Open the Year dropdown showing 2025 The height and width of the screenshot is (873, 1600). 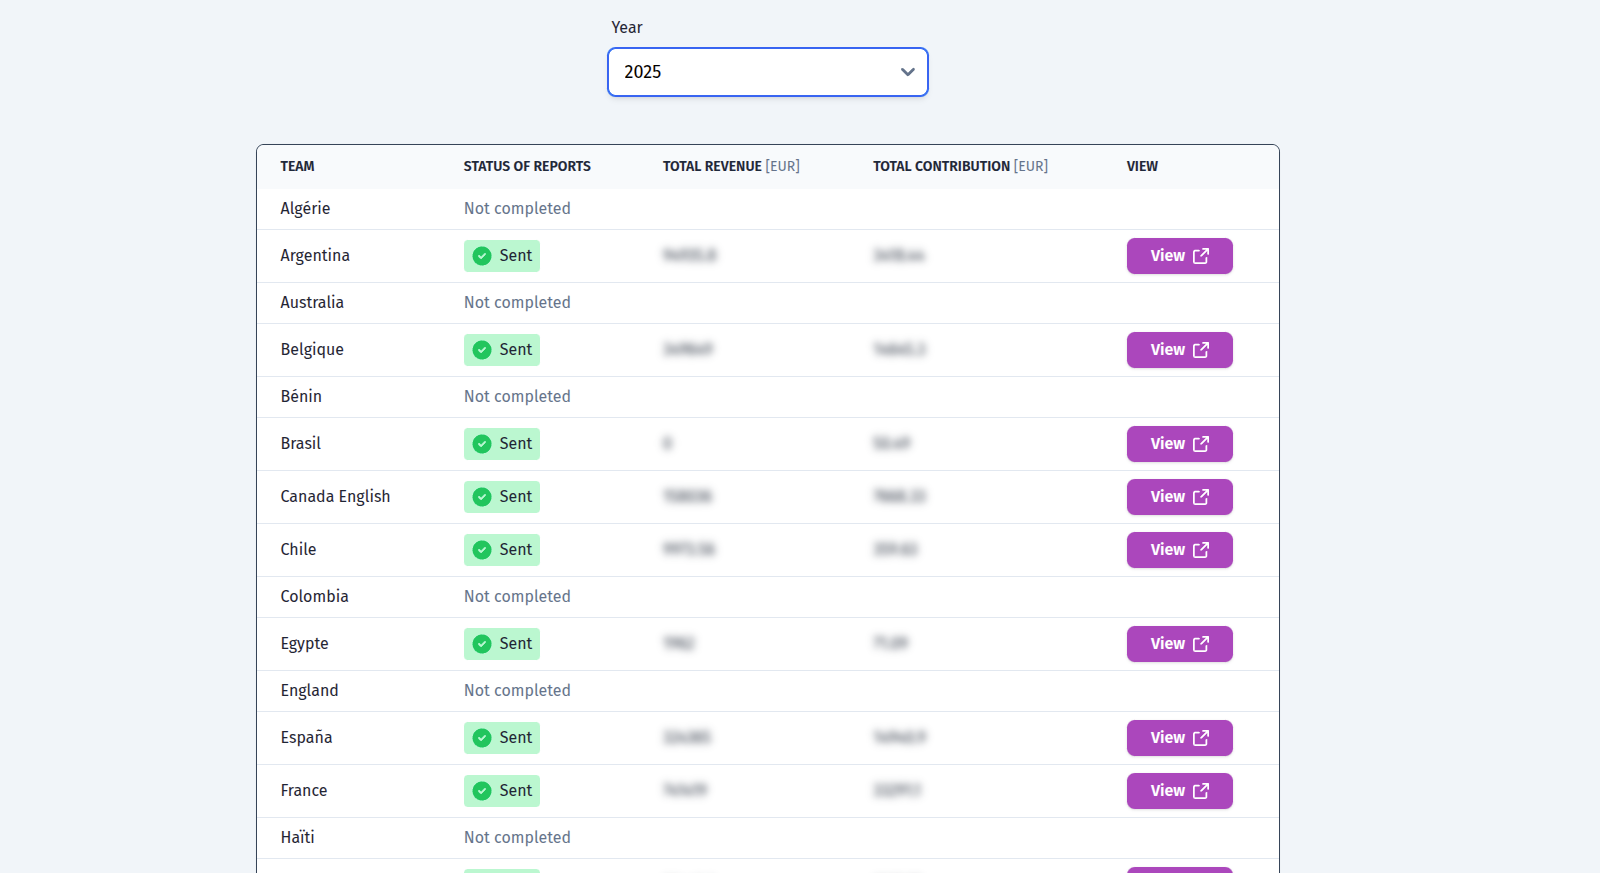coord(767,72)
